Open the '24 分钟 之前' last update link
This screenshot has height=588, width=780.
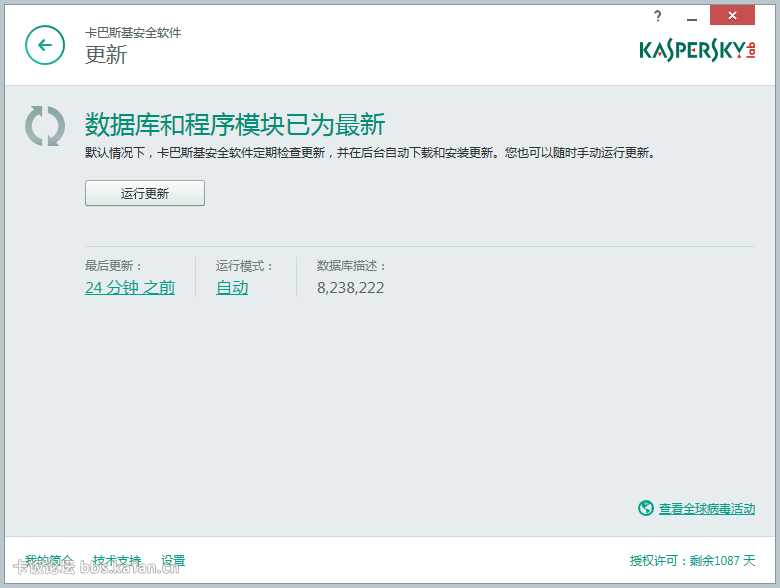pos(130,288)
